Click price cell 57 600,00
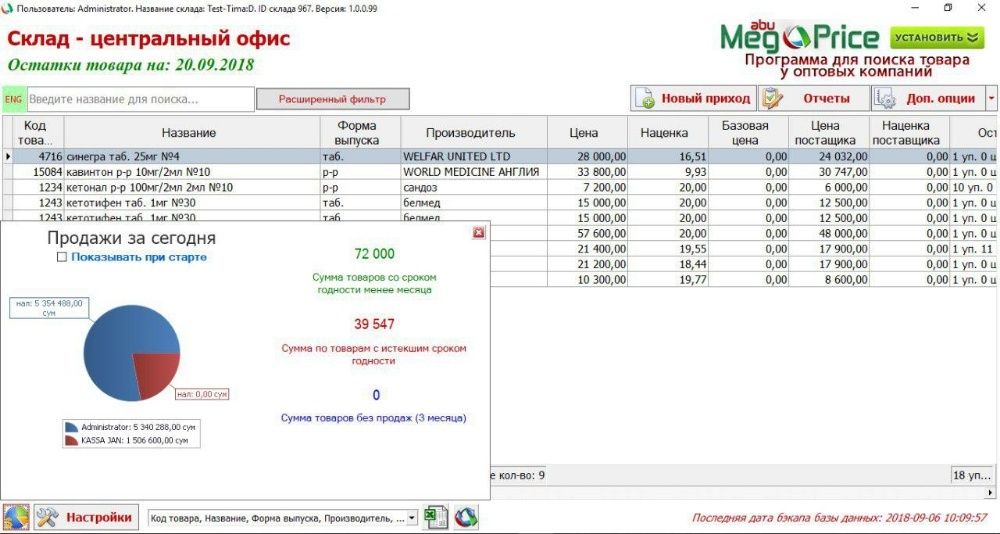This screenshot has width=1000, height=534. [x=587, y=234]
